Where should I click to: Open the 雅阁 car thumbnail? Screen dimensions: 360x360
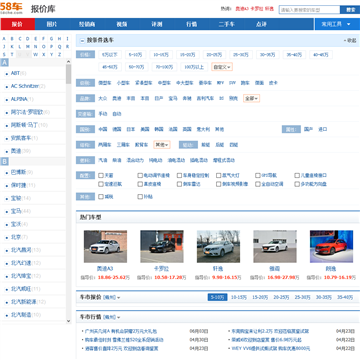point(275,246)
